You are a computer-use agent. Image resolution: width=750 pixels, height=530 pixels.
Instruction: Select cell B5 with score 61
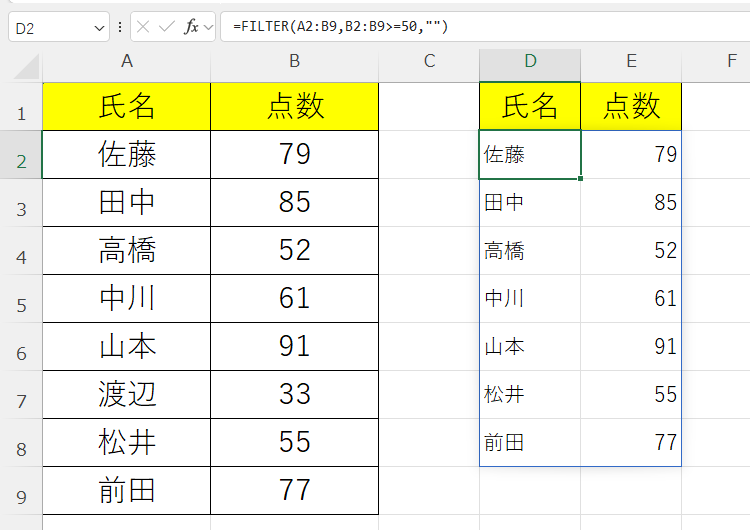pos(295,298)
